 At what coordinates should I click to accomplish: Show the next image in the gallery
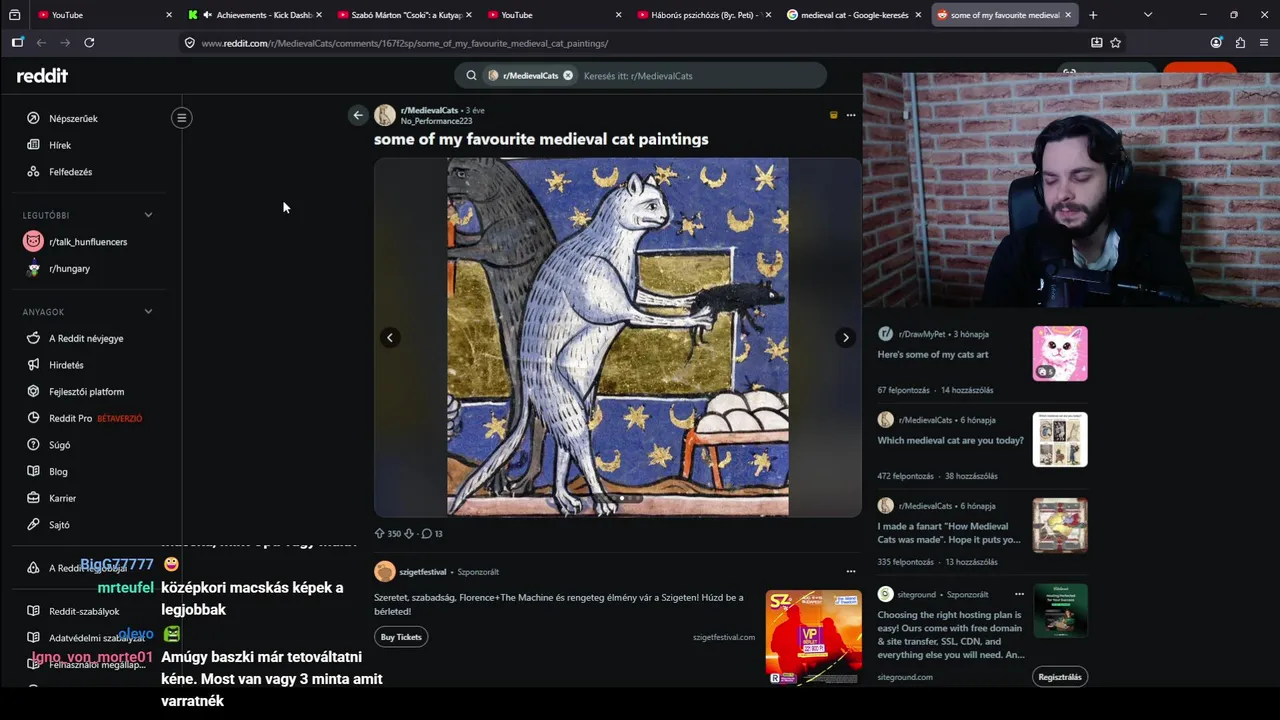click(845, 337)
